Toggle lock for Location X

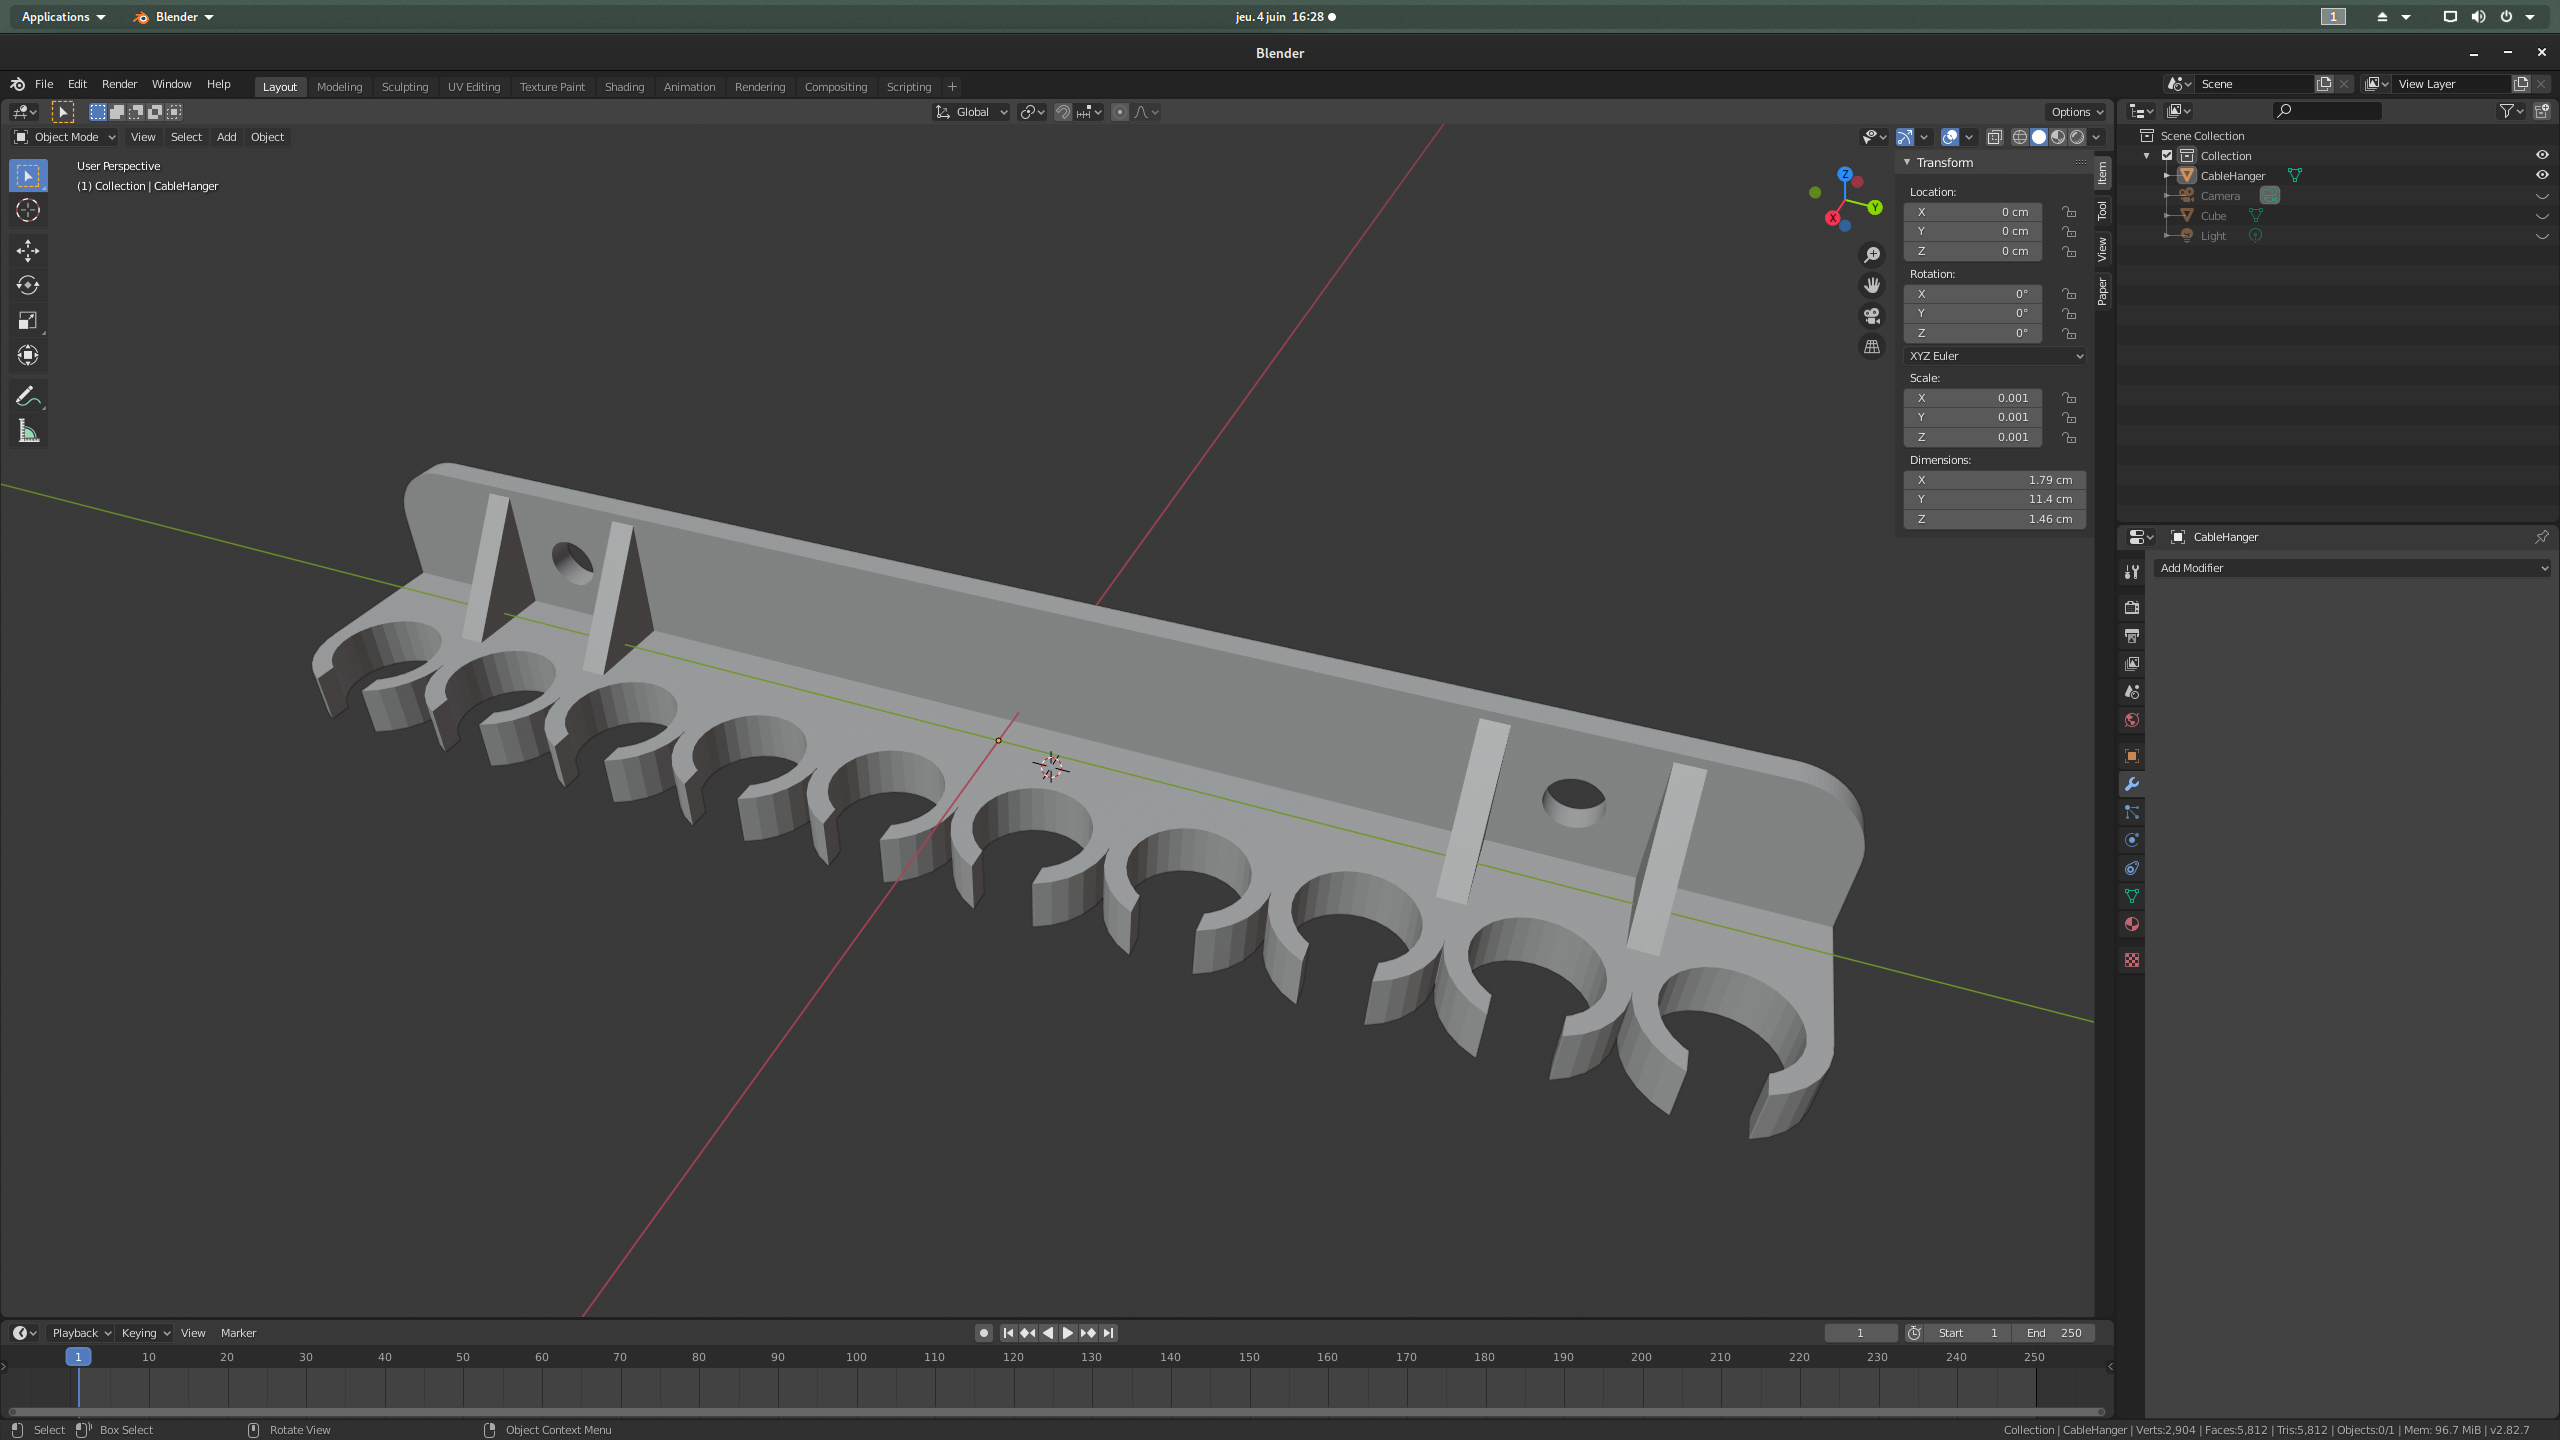point(2068,212)
